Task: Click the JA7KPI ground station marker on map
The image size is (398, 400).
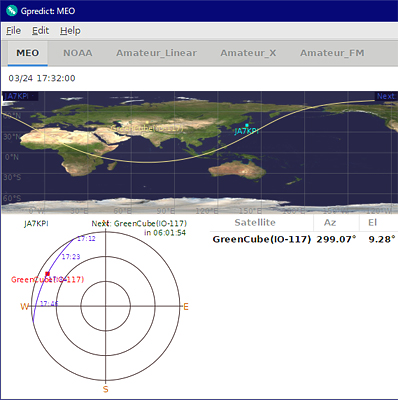Action: (x=247, y=125)
